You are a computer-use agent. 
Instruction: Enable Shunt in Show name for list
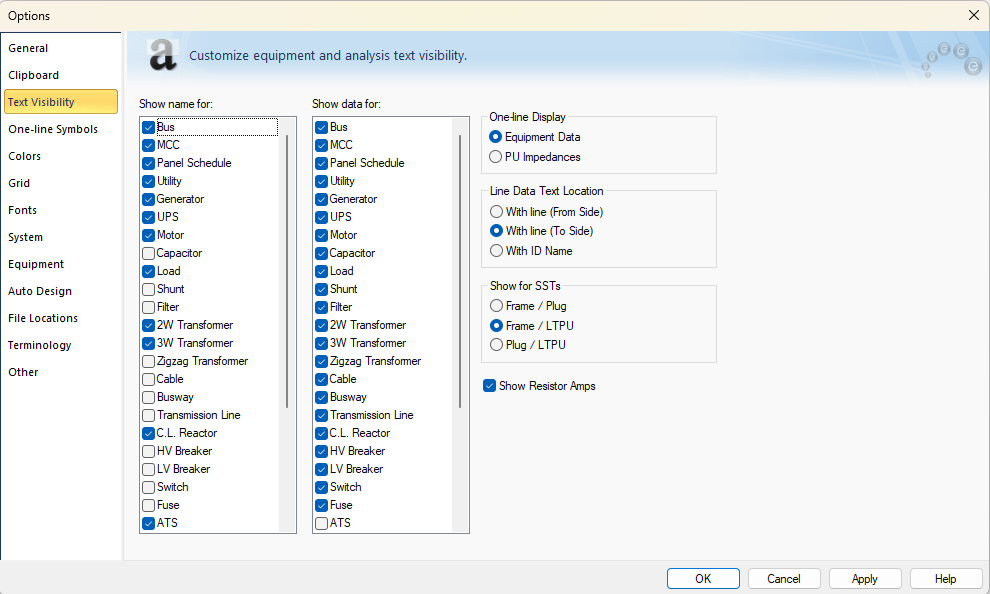click(148, 289)
